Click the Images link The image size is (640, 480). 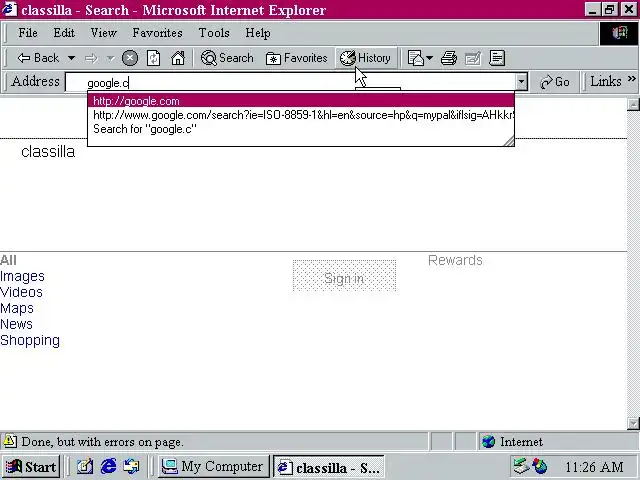(x=22, y=276)
